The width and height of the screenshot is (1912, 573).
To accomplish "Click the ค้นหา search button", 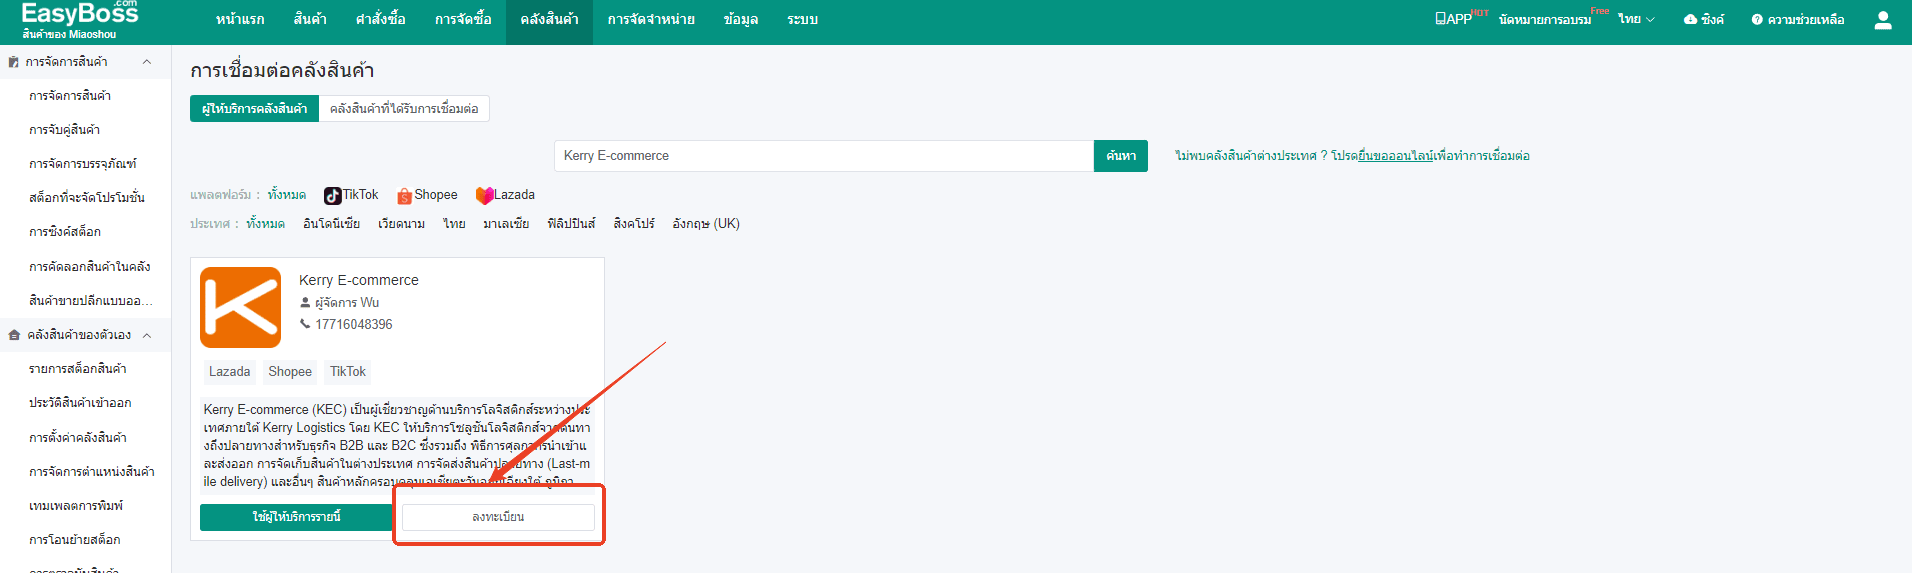I will tap(1121, 156).
